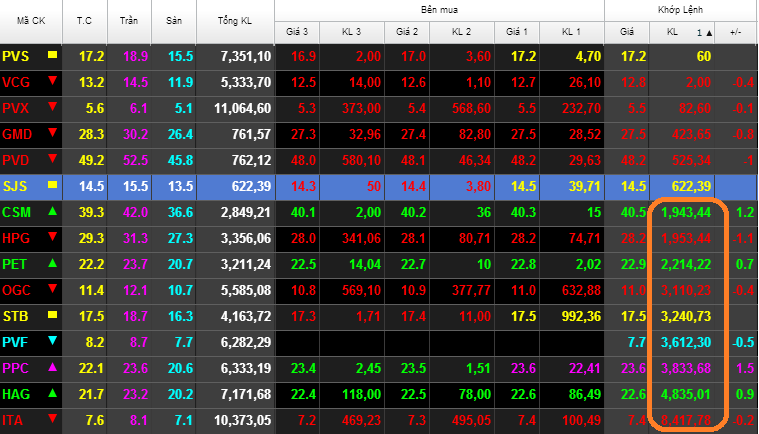Click the yellow square indicator beside PVS
Viewport: 759px width, 434px height.
point(51,56)
